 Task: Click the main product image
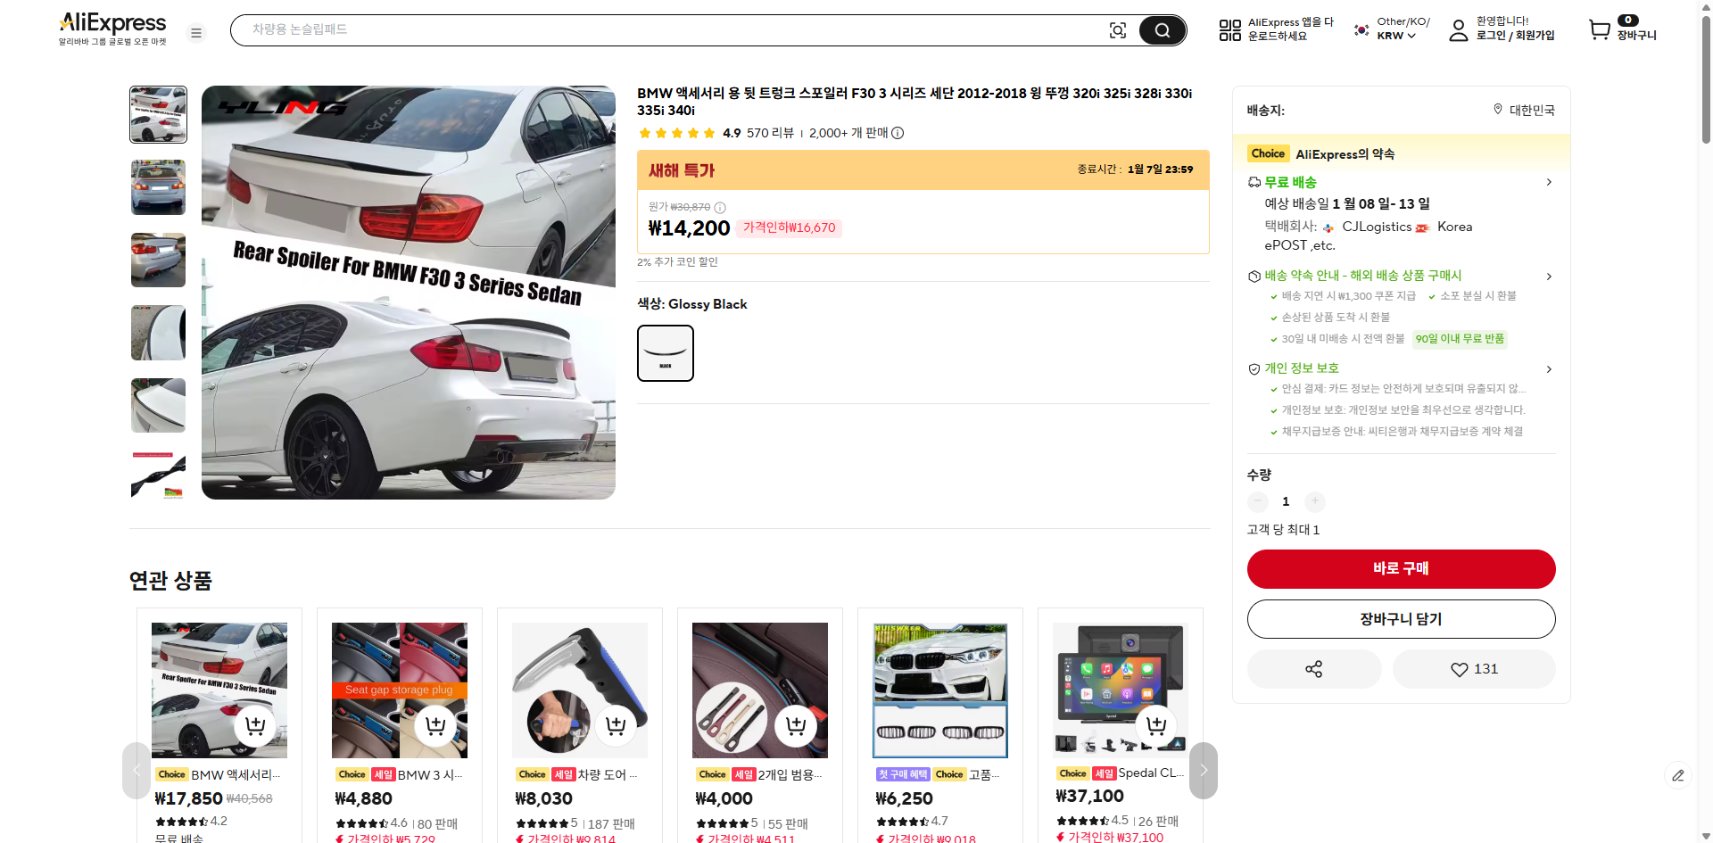click(x=408, y=292)
